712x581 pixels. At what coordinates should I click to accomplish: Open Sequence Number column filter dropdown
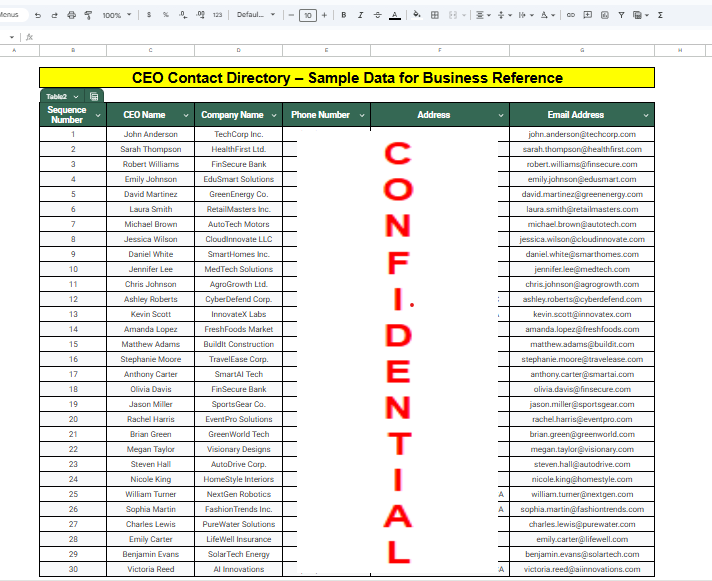[98, 116]
